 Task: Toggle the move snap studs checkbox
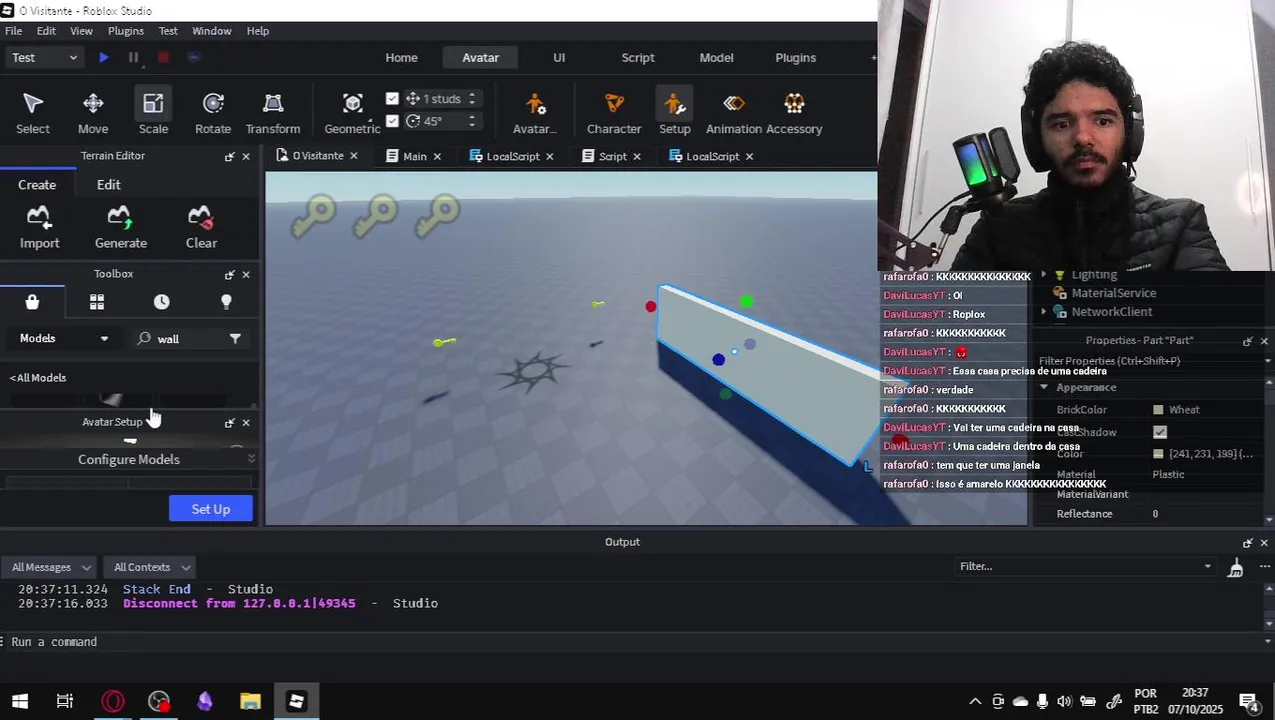point(392,98)
